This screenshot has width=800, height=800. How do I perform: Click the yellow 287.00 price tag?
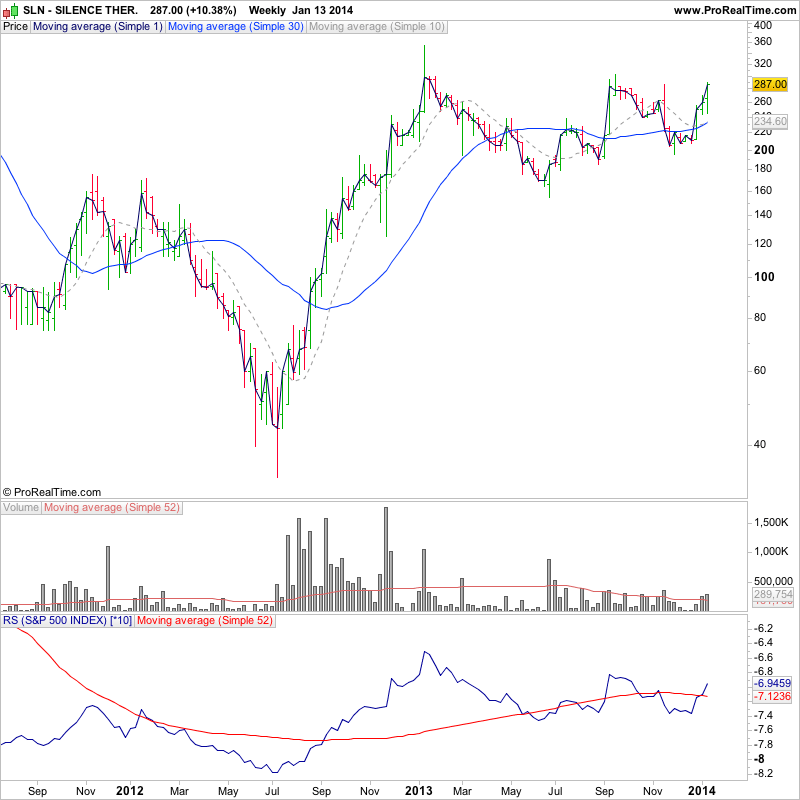pyautogui.click(x=770, y=84)
